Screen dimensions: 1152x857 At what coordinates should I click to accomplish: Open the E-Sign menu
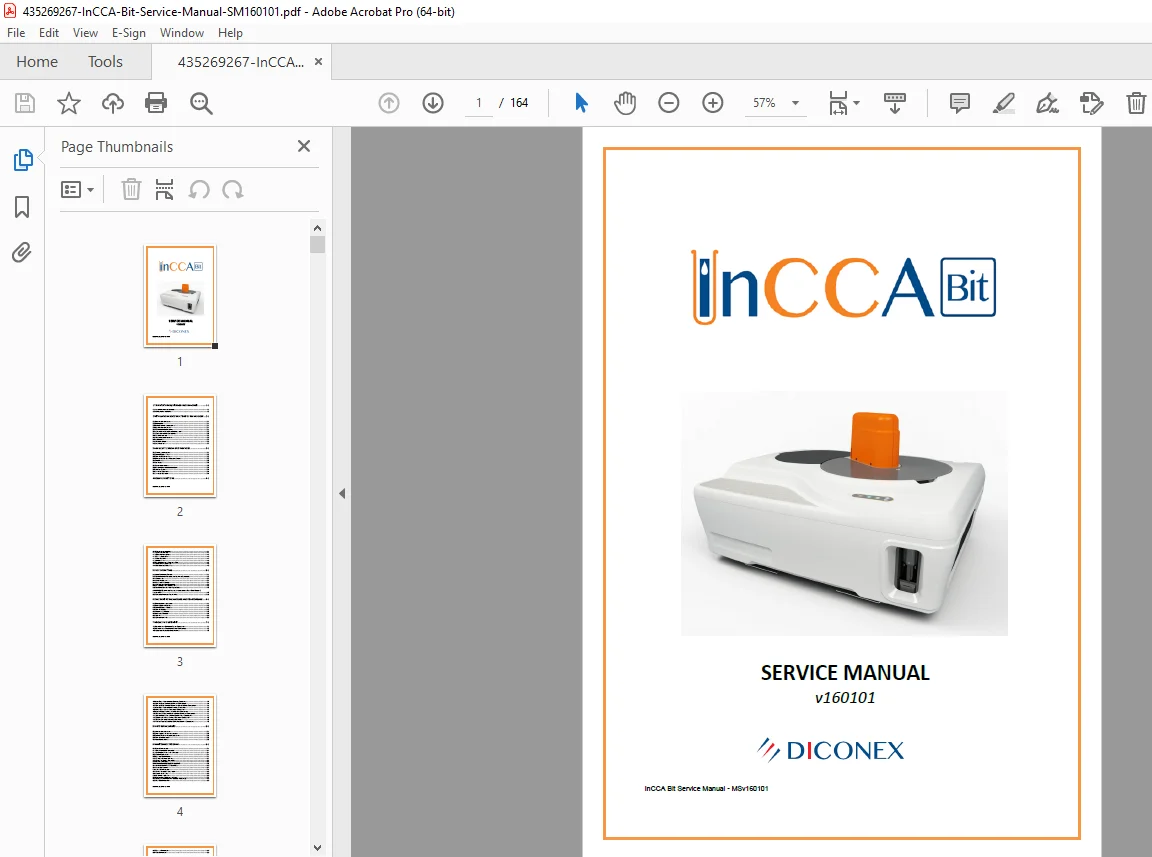tap(129, 33)
